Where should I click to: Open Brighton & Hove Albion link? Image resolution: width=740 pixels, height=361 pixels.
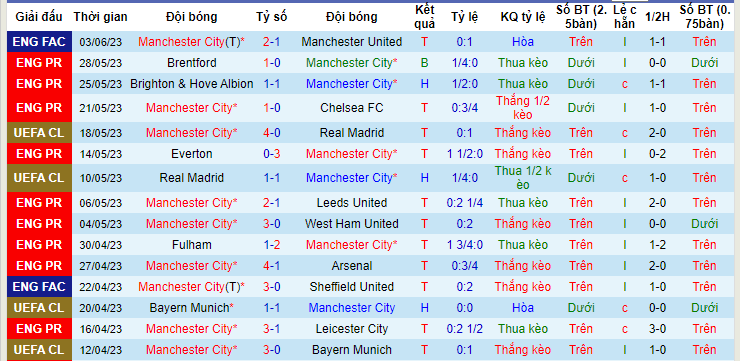[192, 84]
